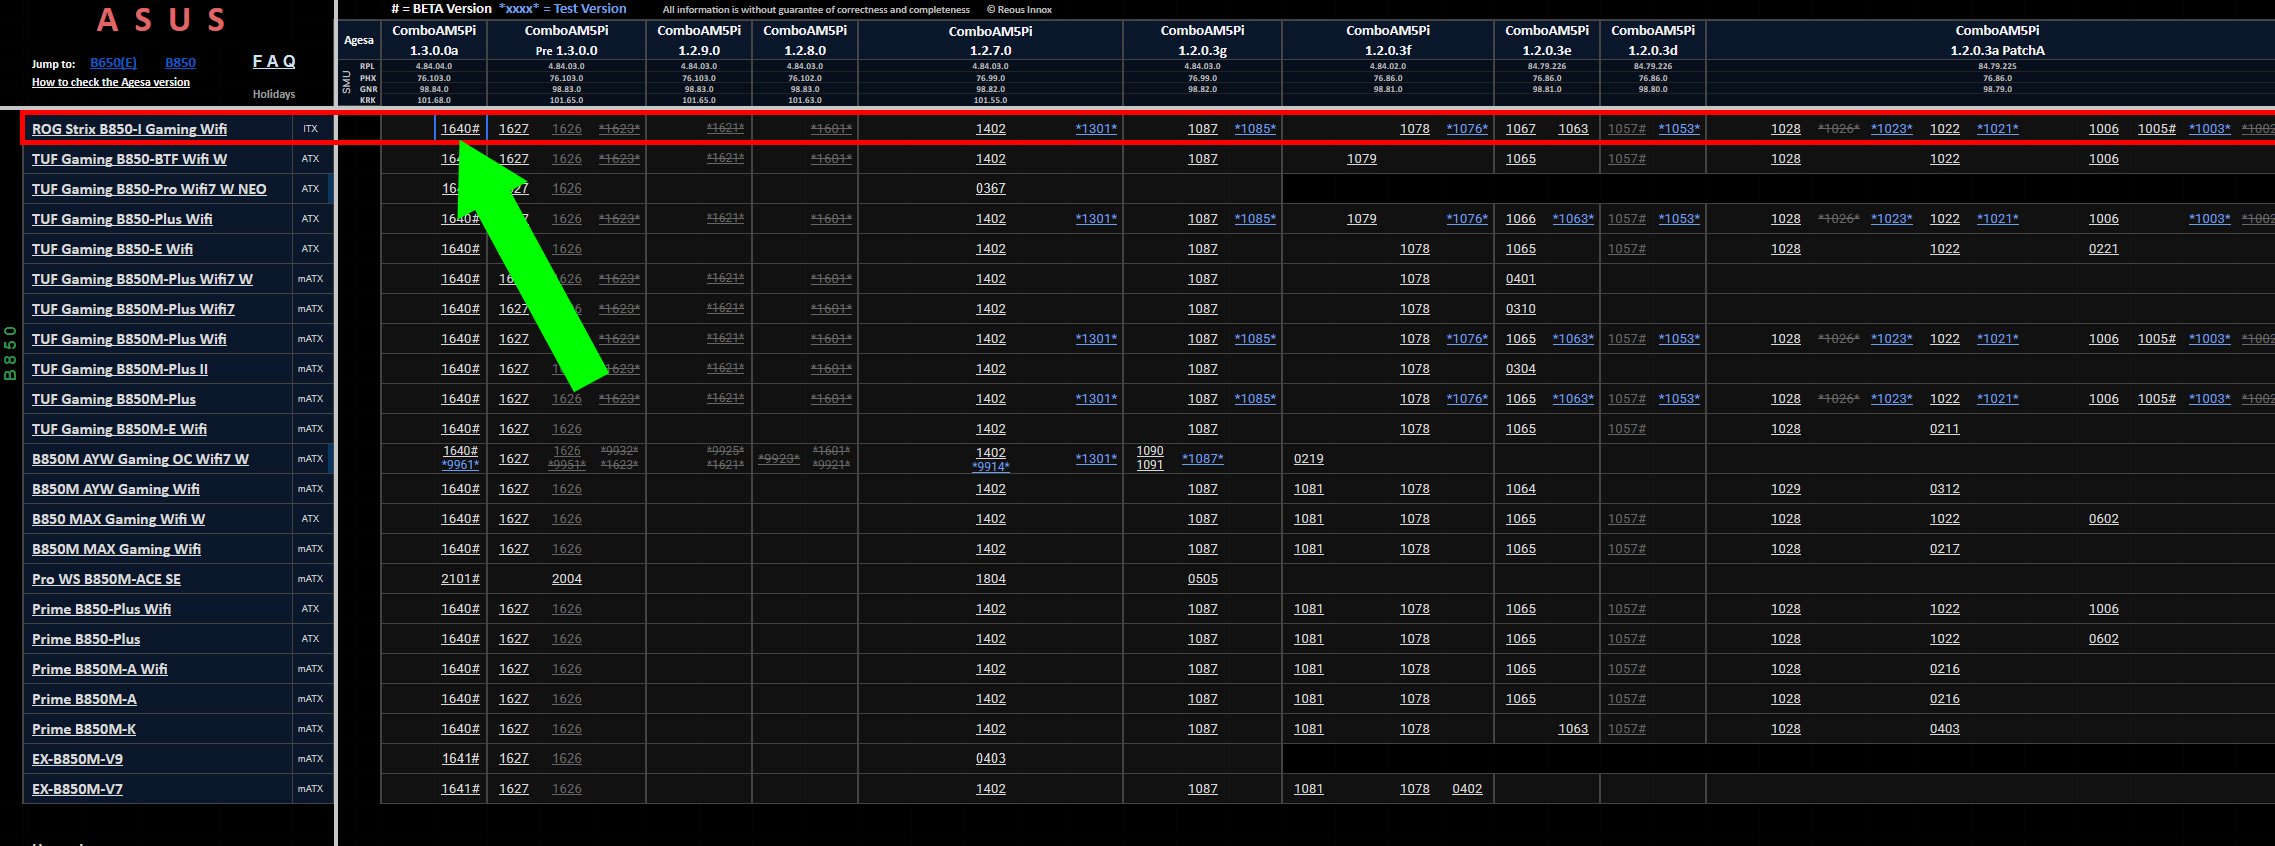Open BIOS 1081 in Prime B850-Plus row
The image size is (2275, 846).
coord(1308,639)
